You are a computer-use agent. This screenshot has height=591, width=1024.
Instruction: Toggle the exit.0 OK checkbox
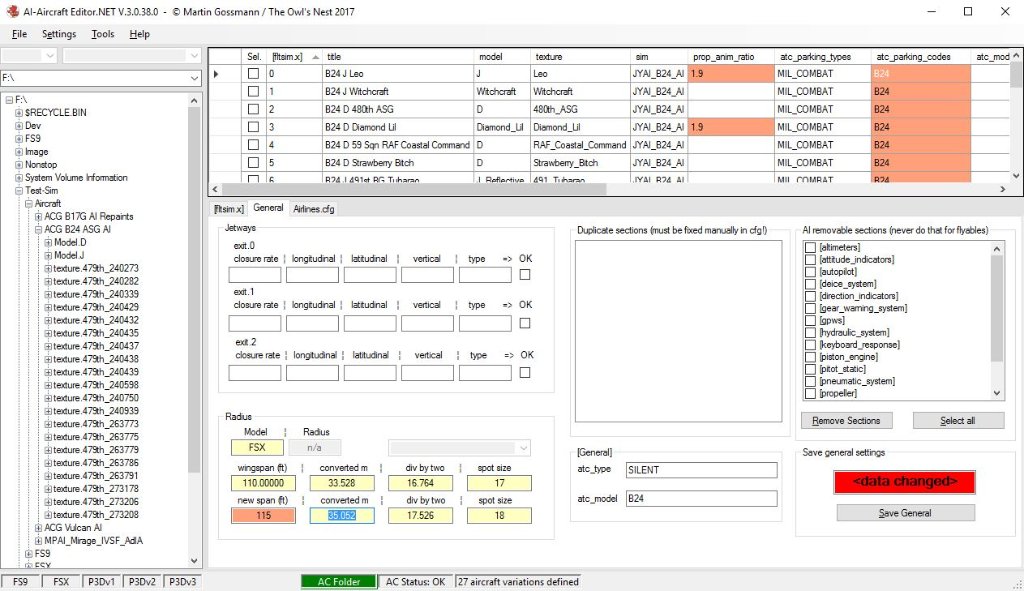[526, 275]
